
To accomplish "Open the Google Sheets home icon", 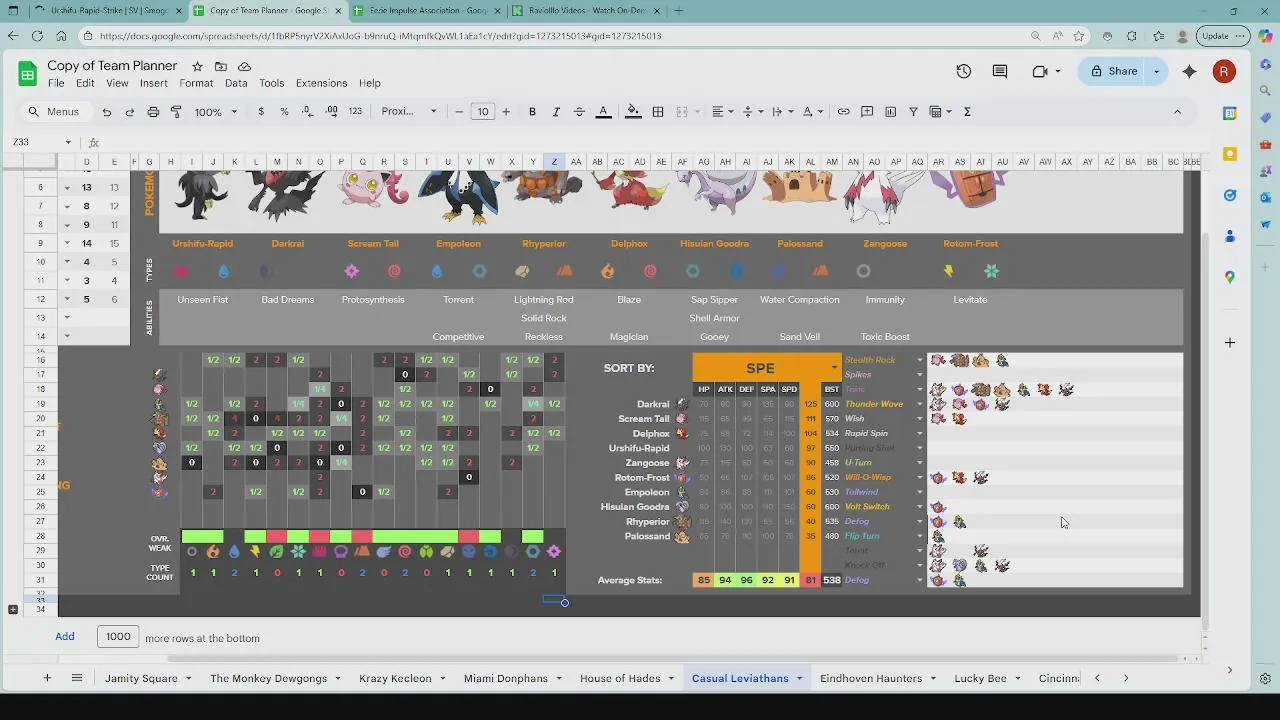I will 27,73.
